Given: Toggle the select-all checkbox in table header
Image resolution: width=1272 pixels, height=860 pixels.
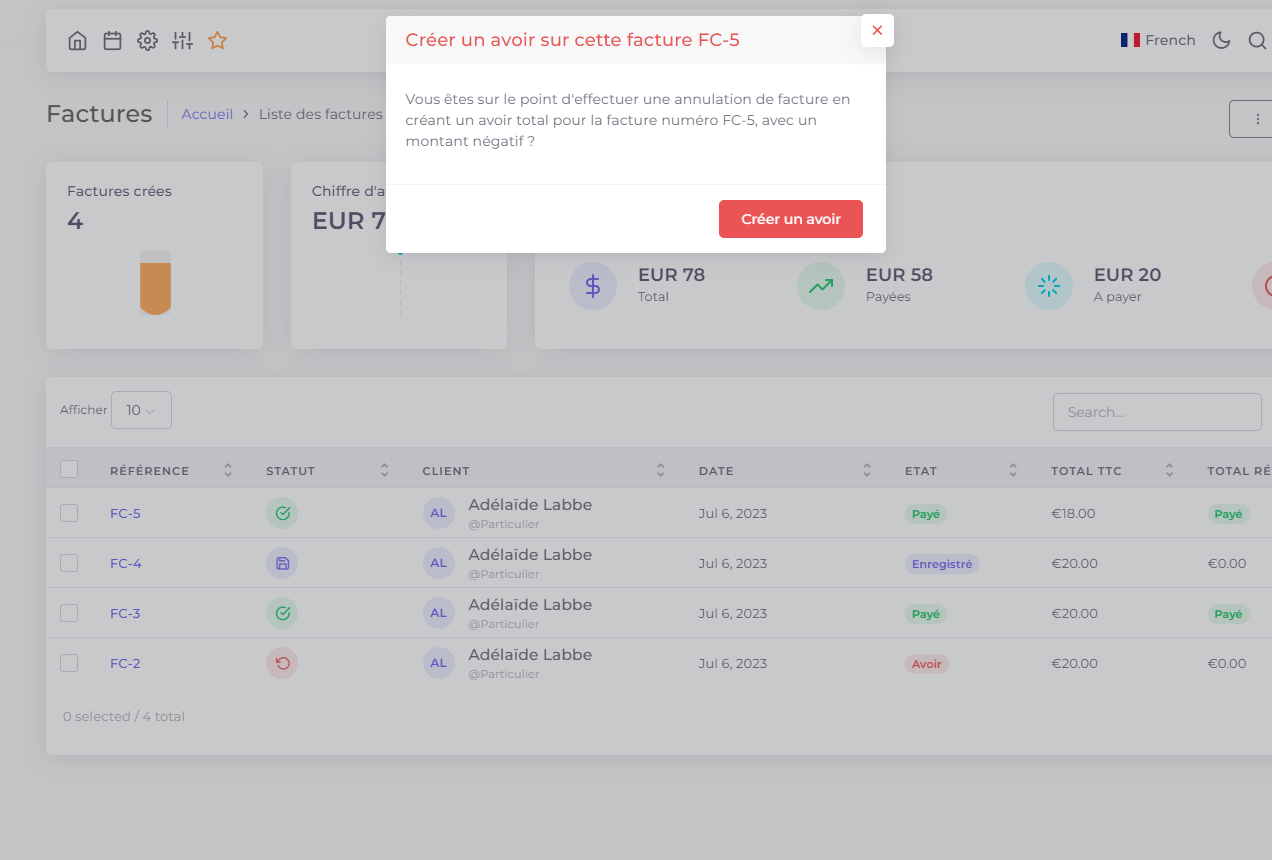Looking at the screenshot, I should coord(69,469).
